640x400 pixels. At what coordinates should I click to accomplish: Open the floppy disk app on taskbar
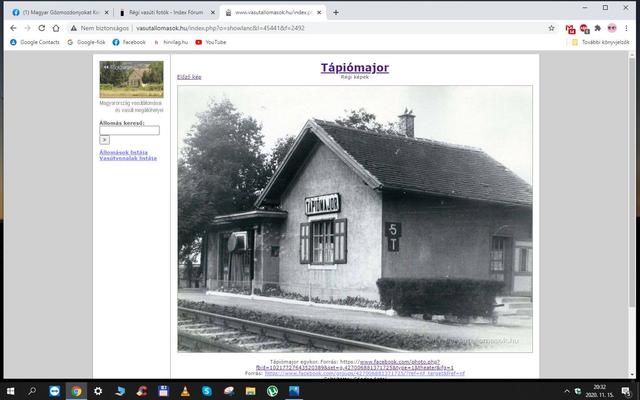click(x=164, y=391)
